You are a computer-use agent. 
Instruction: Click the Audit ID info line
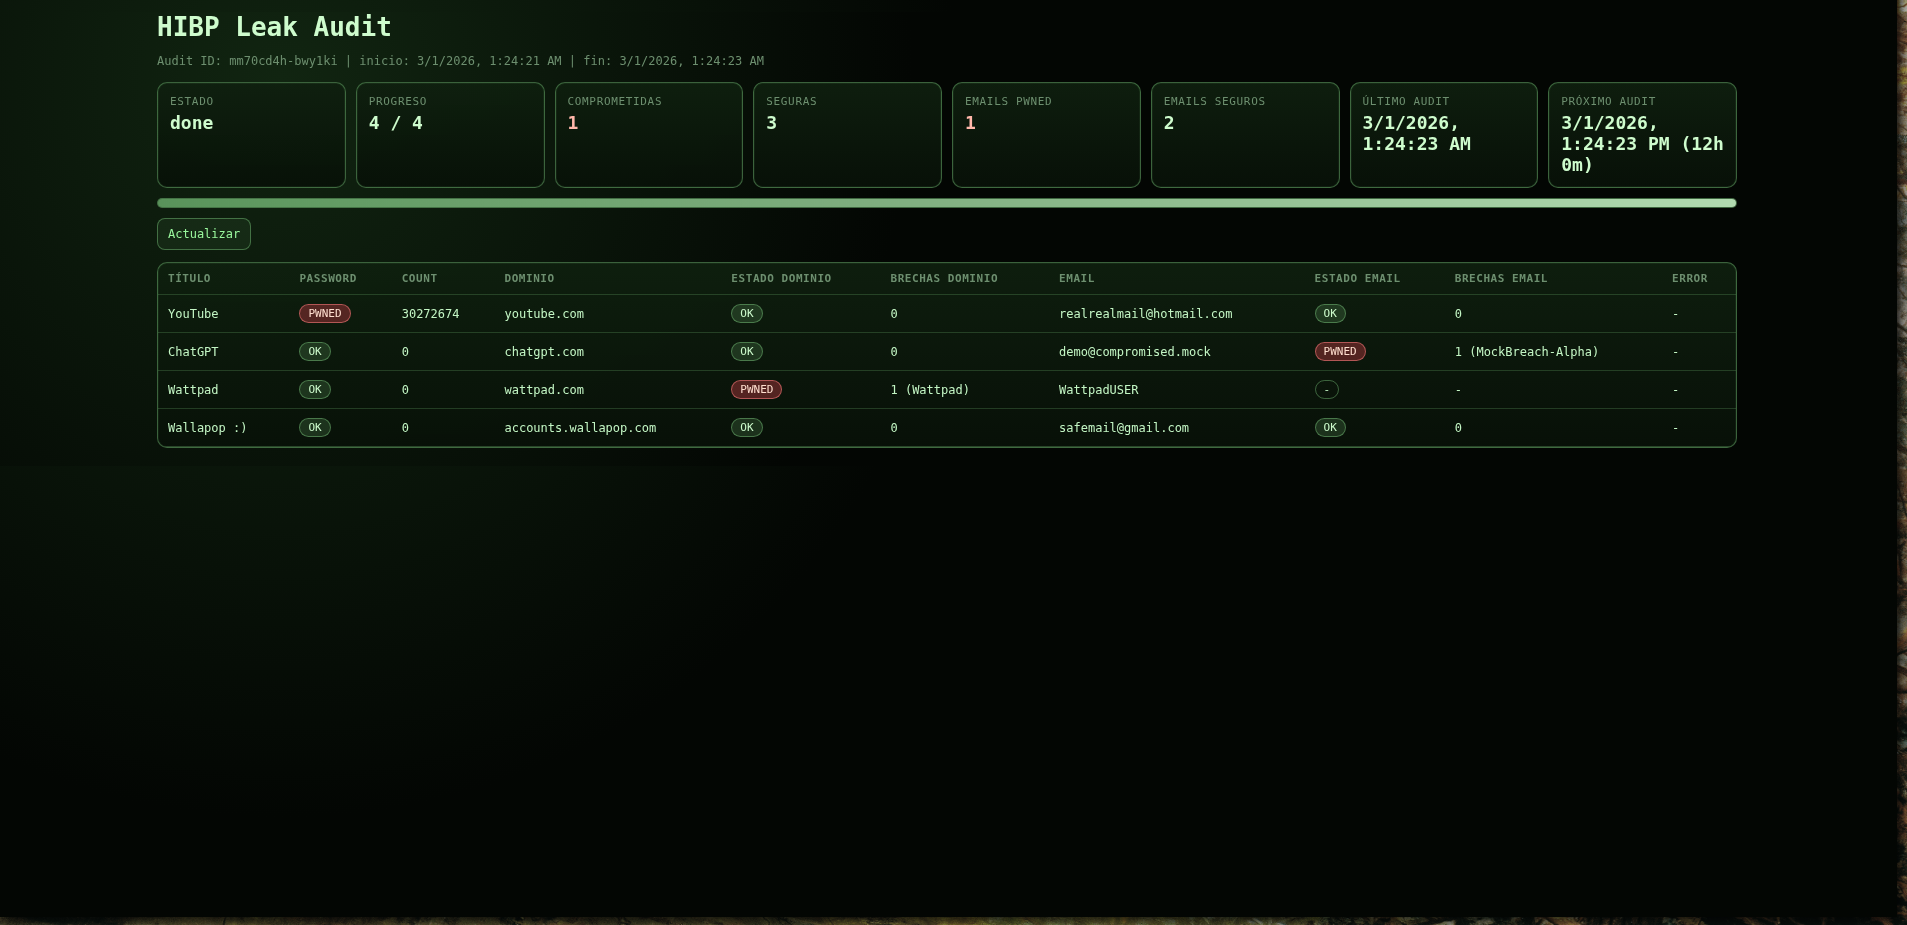tap(460, 61)
